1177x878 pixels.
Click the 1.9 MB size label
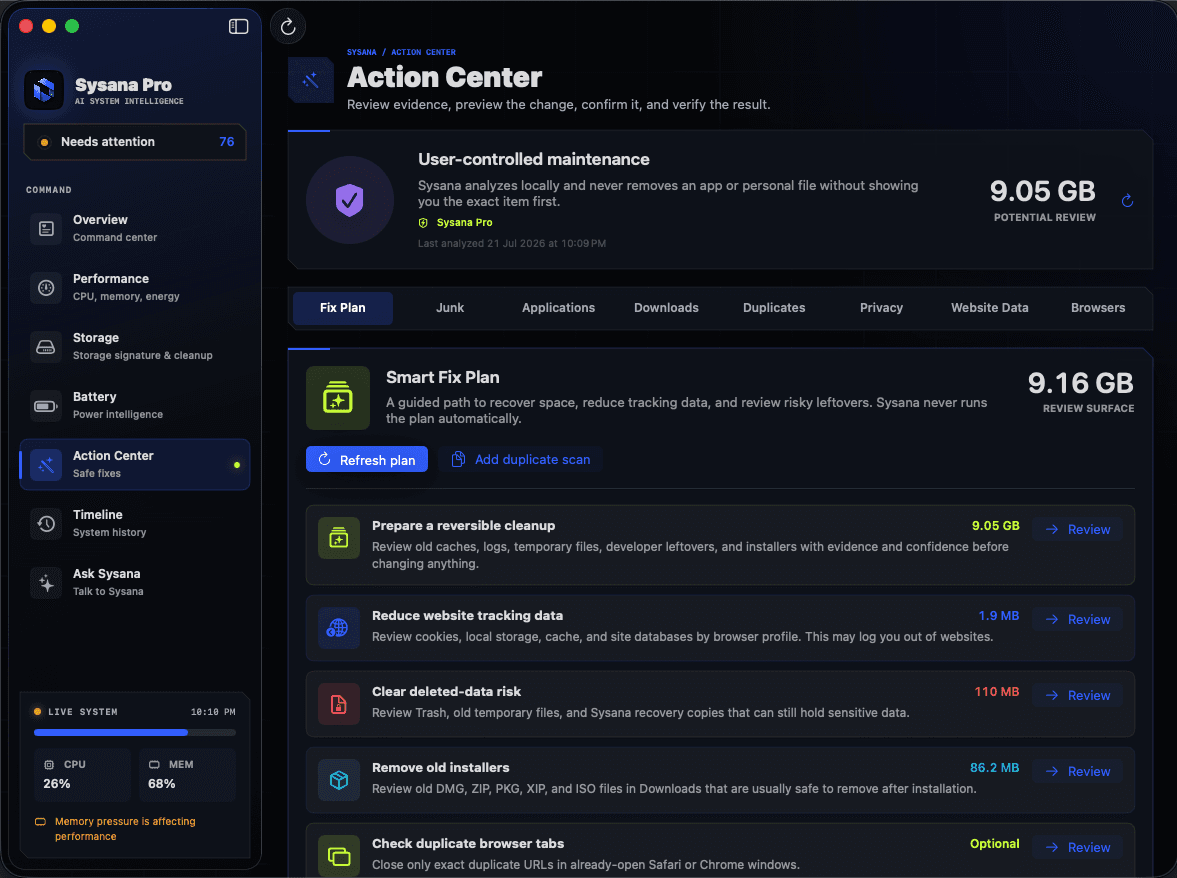[998, 616]
